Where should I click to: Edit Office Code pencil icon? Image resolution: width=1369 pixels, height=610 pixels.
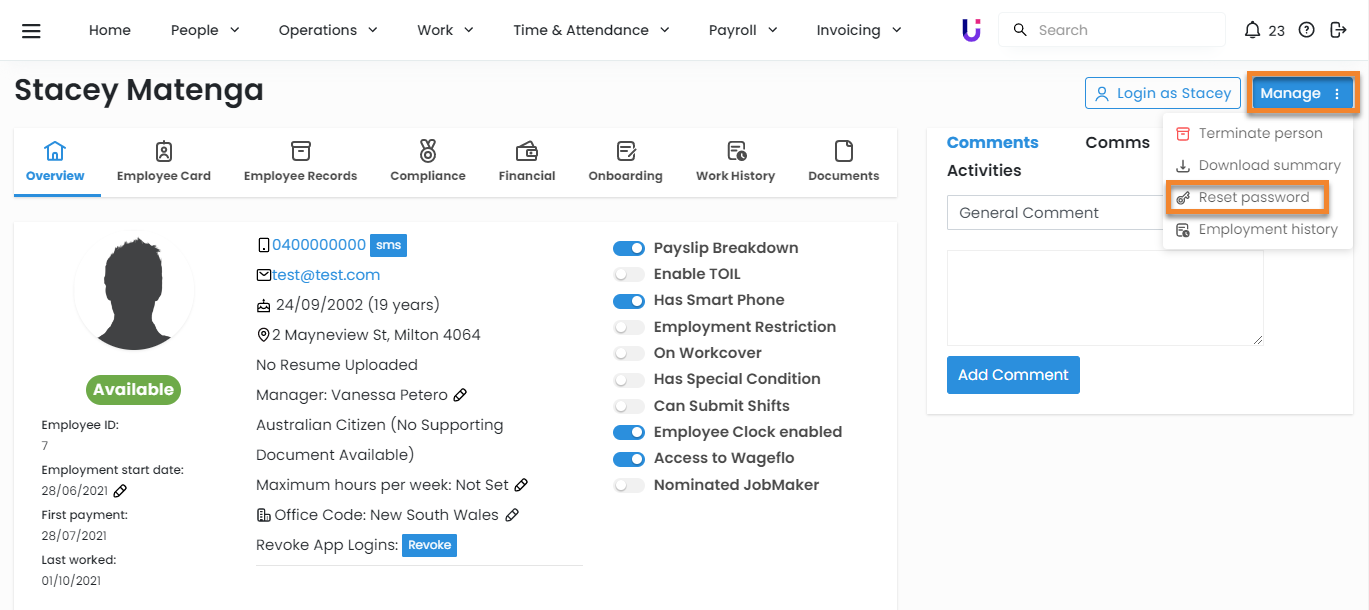click(512, 515)
